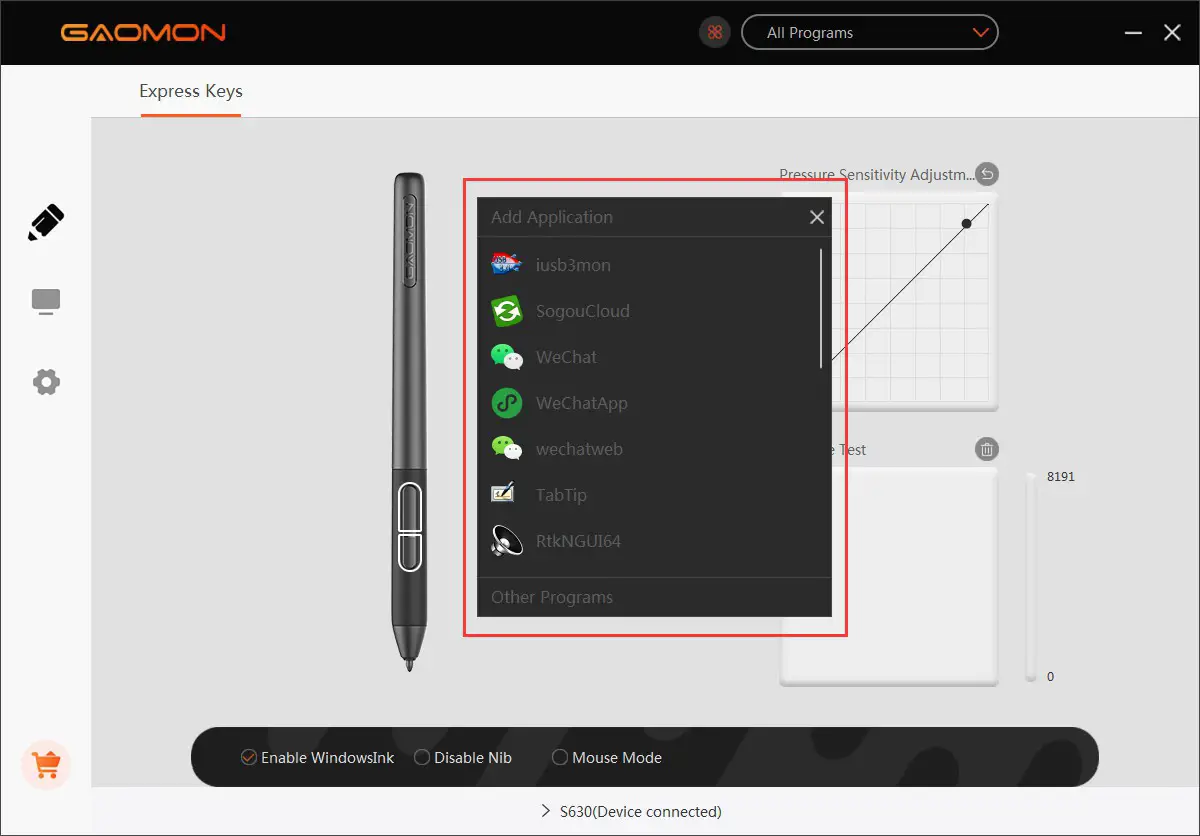This screenshot has width=1200, height=836.
Task: Select the Pen settings icon in the sidebar
Action: [x=46, y=222]
